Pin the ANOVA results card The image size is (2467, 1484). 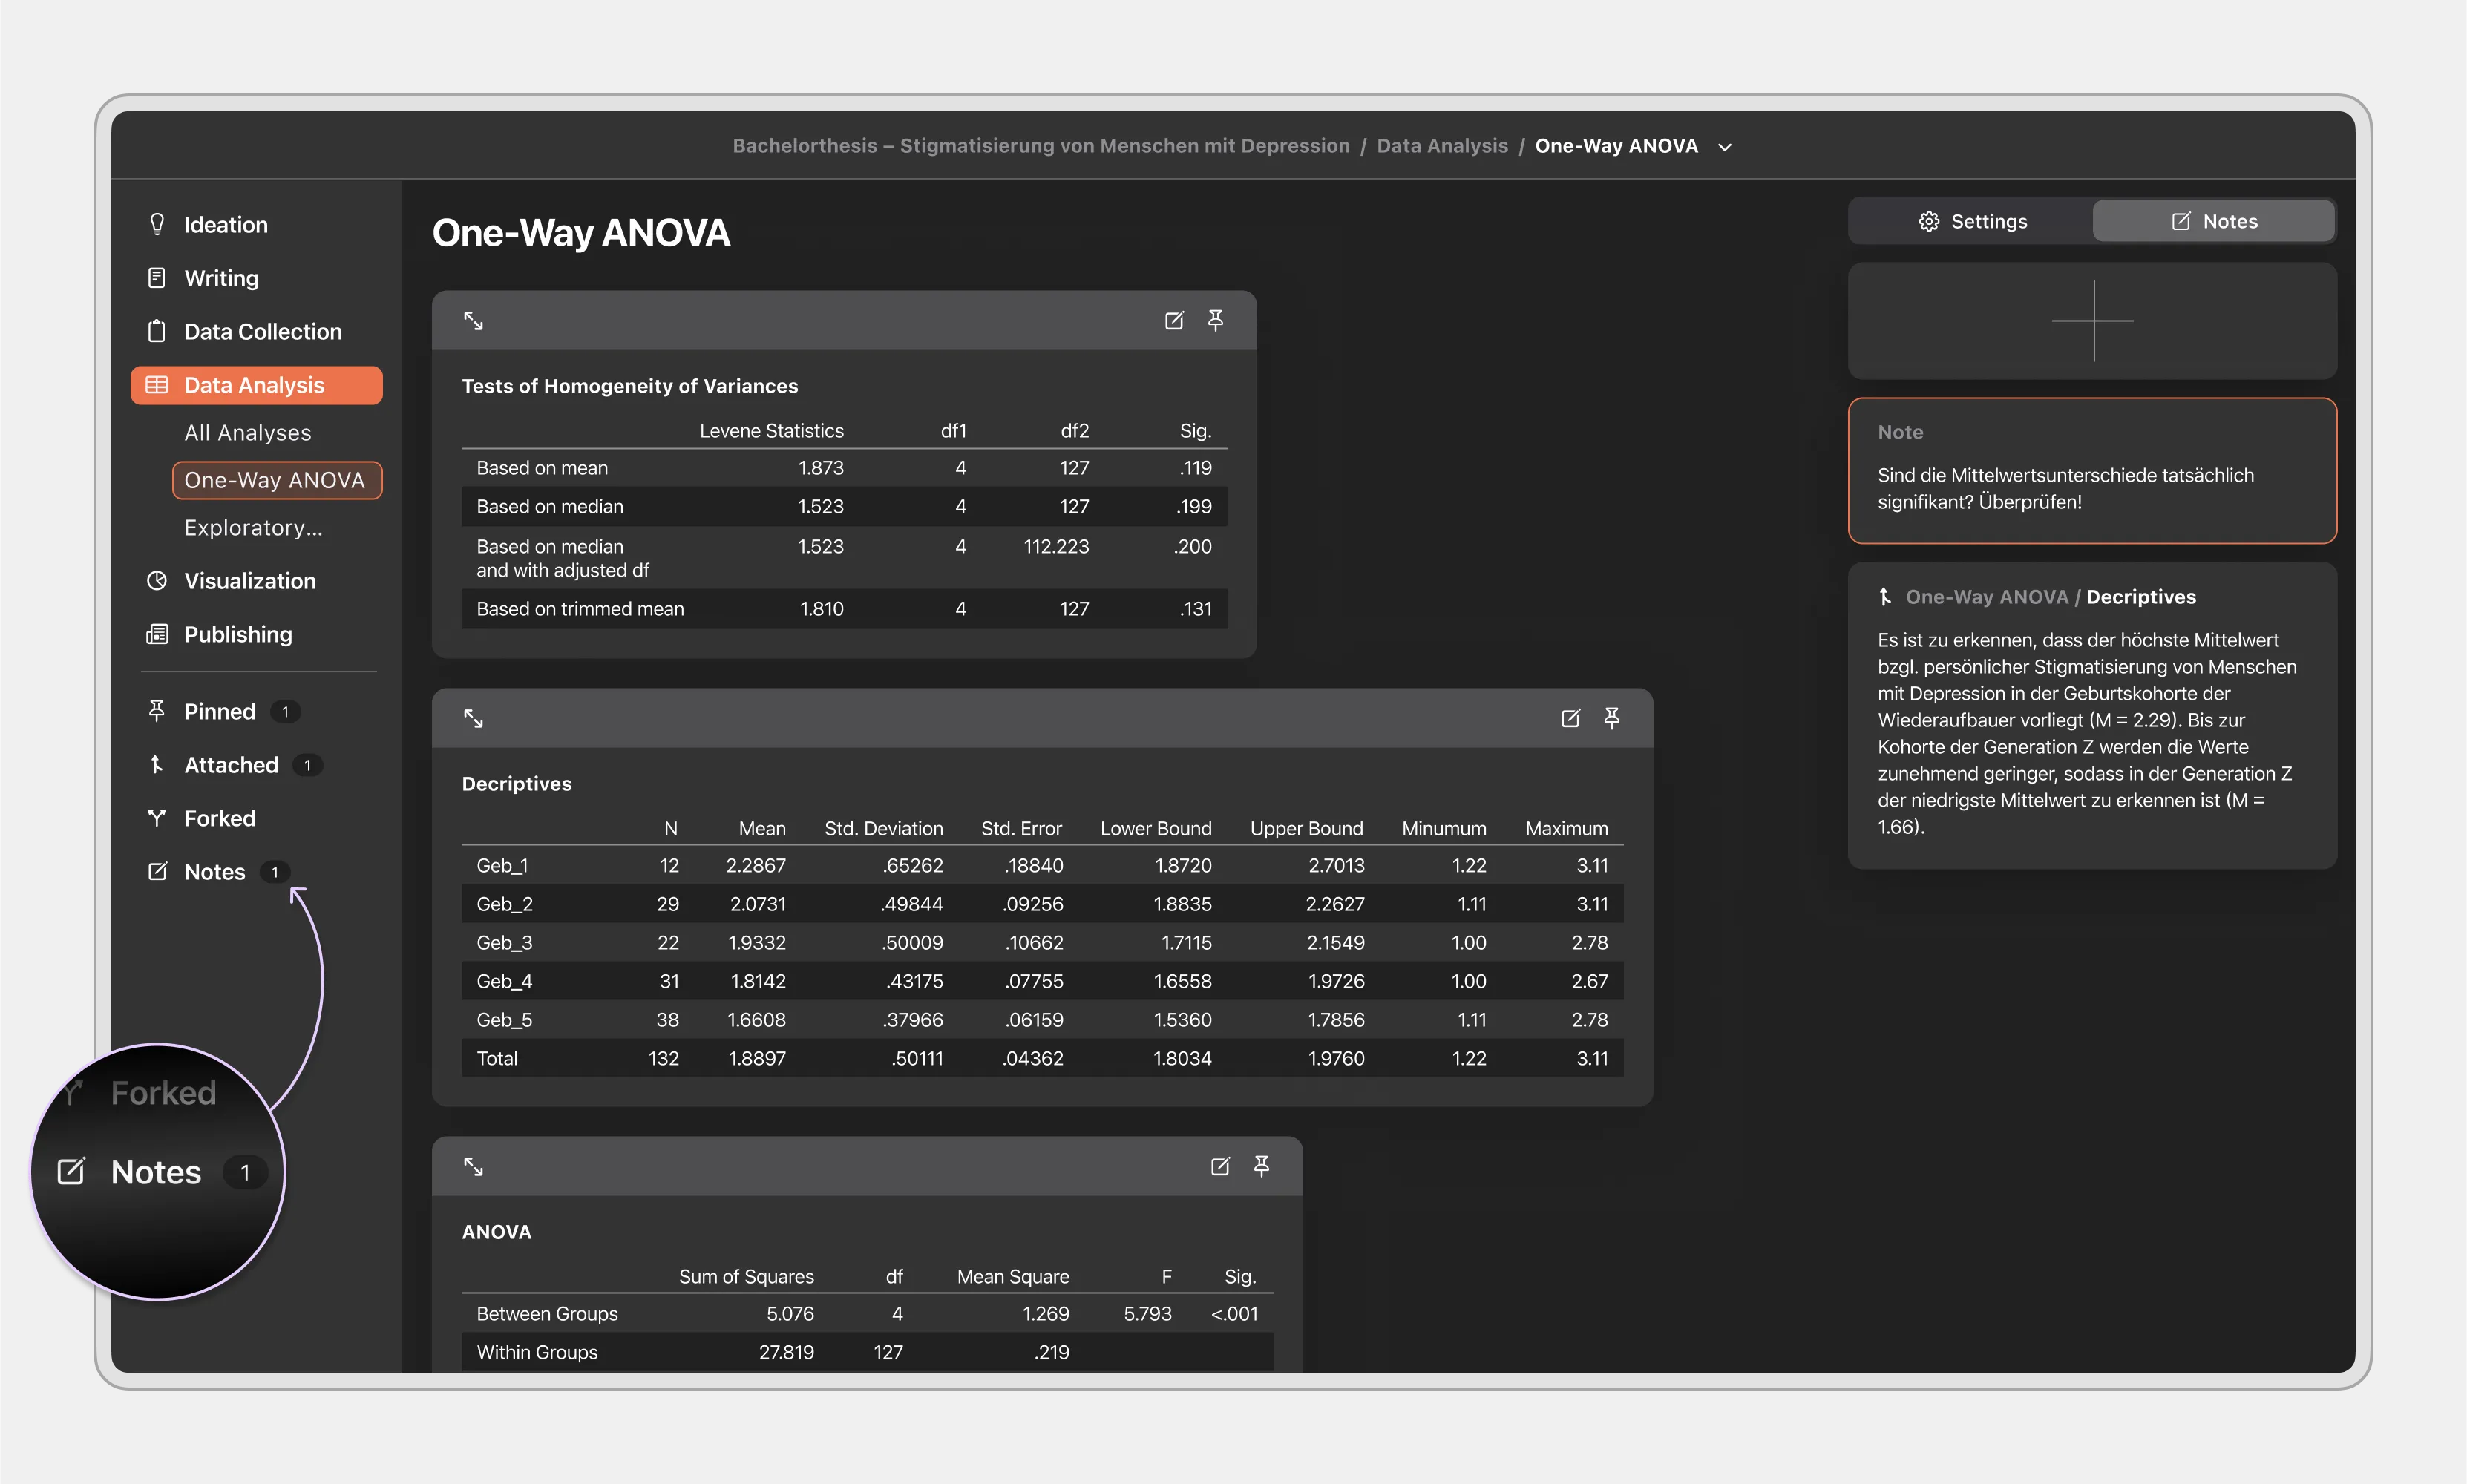pyautogui.click(x=1261, y=1166)
